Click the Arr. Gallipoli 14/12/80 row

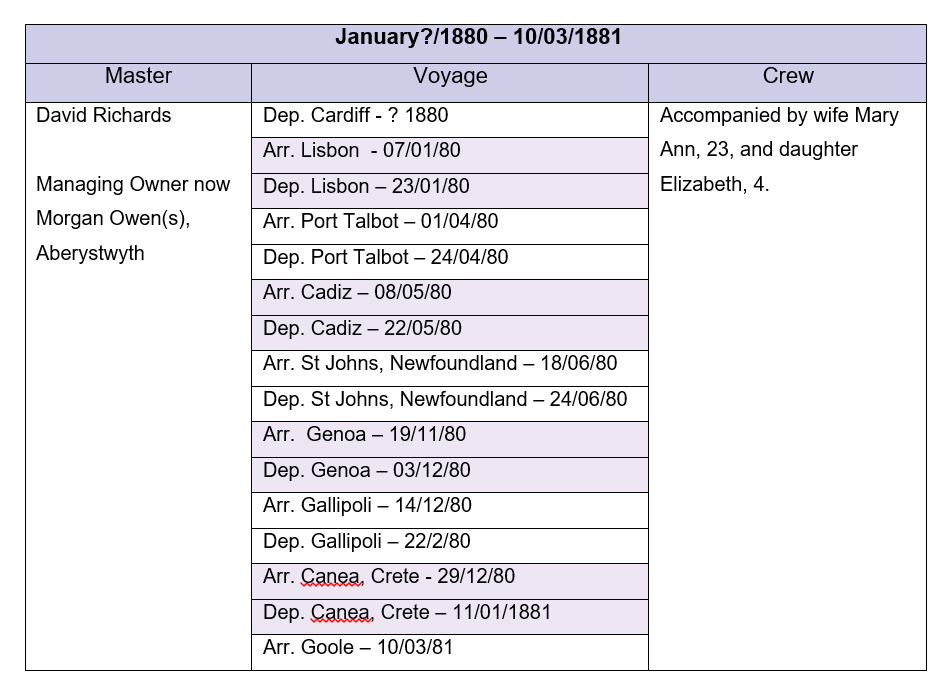pos(367,506)
